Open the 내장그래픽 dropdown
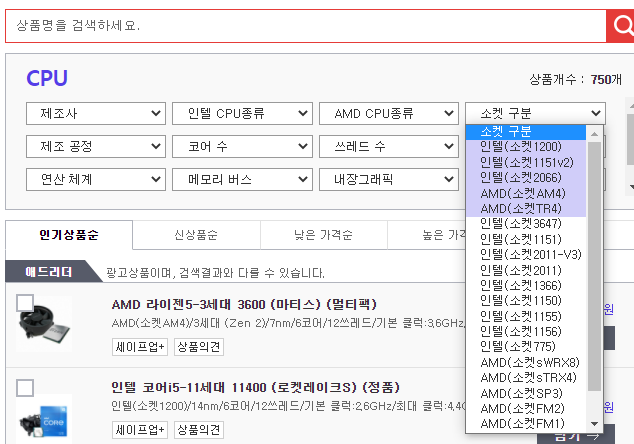 (x=389, y=179)
